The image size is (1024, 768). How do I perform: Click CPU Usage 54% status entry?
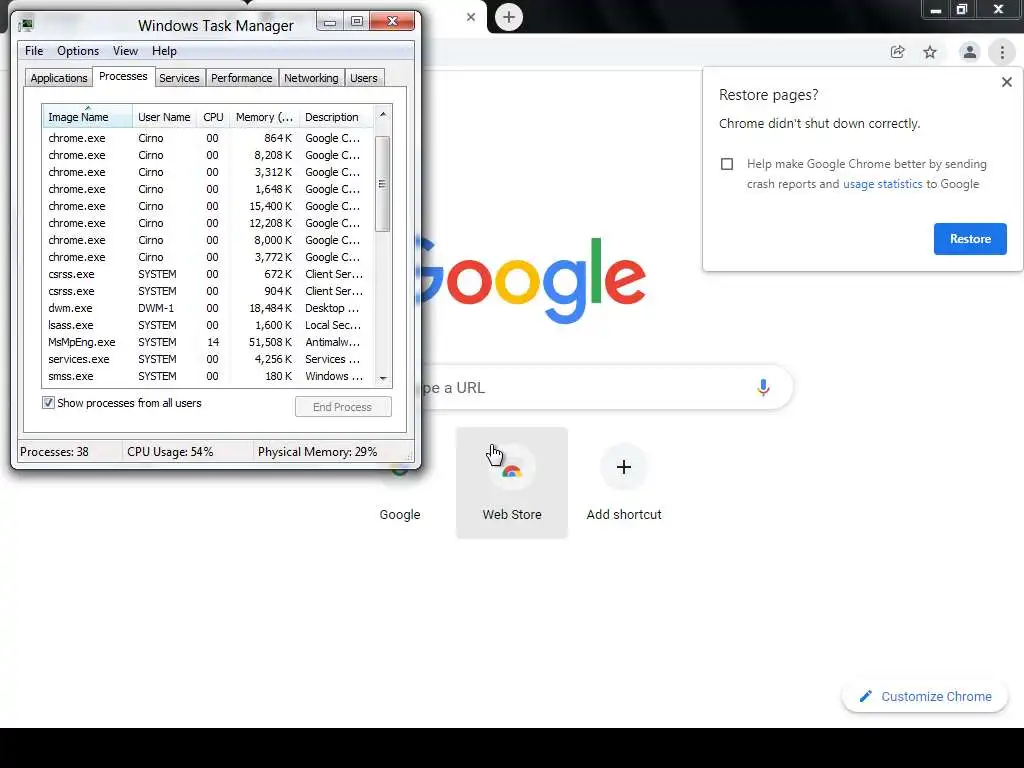tap(170, 452)
